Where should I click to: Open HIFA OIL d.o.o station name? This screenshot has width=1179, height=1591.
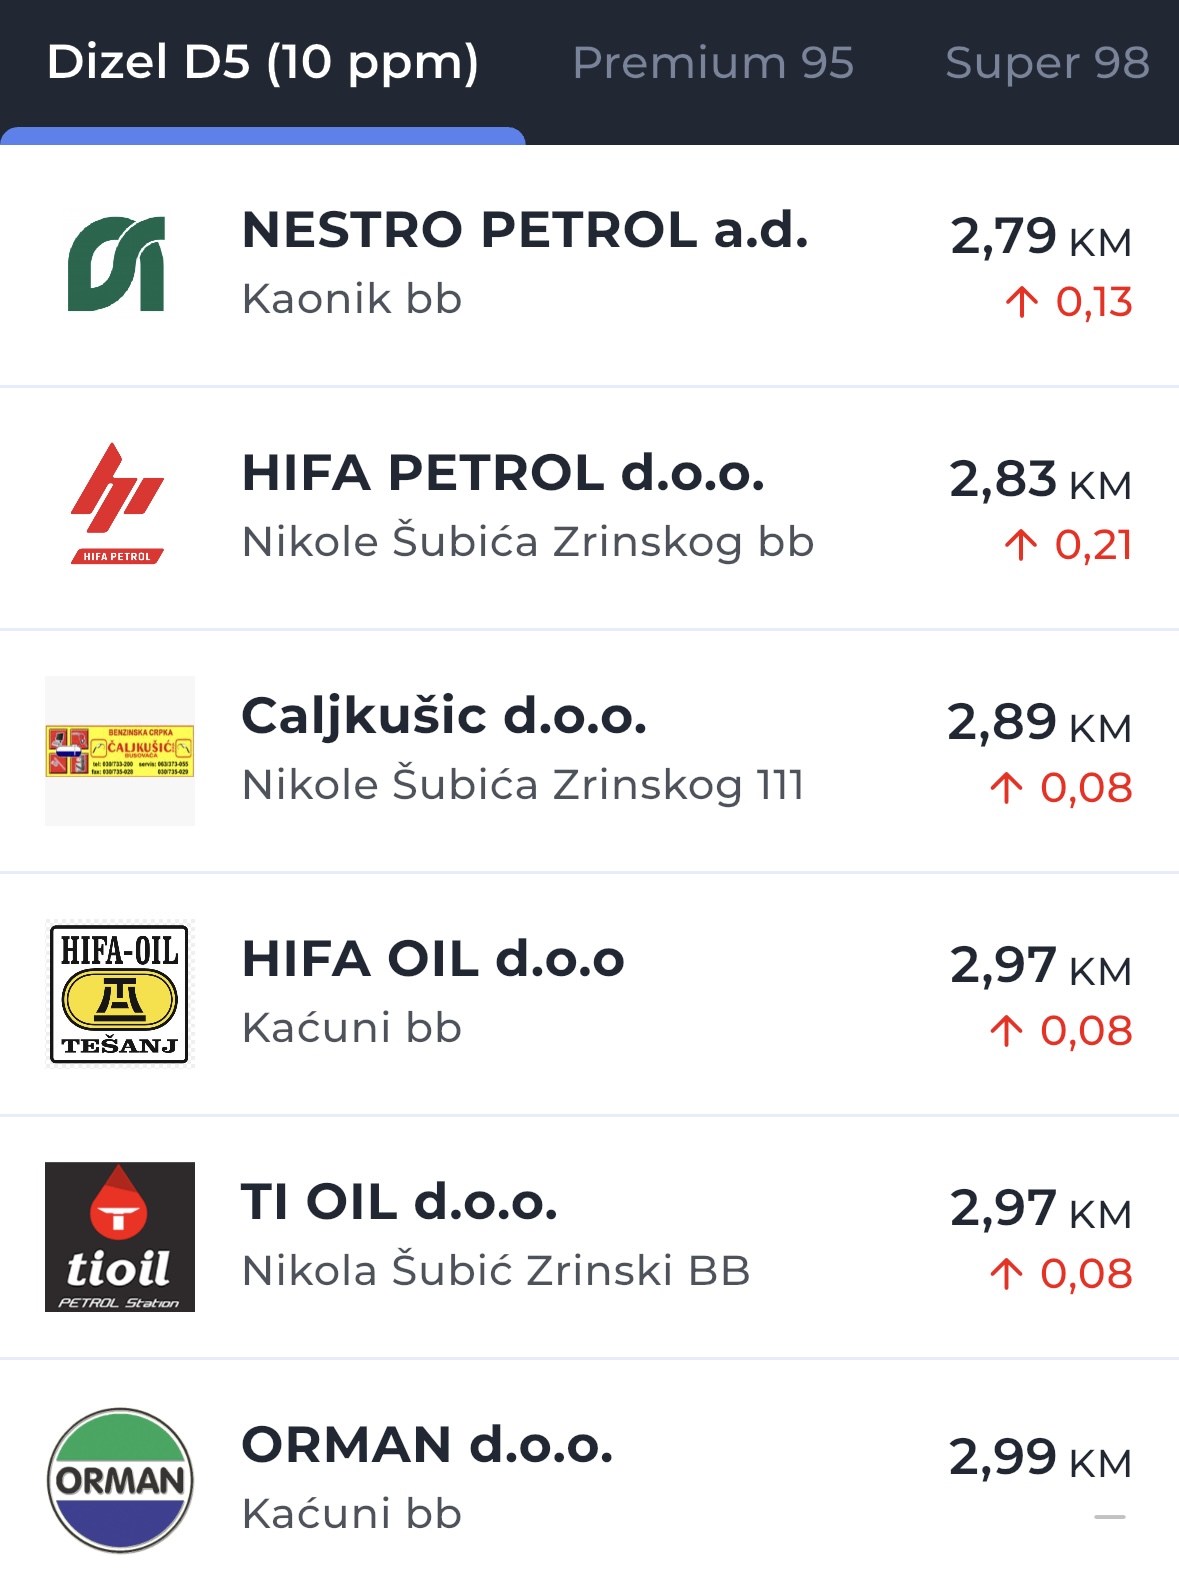coord(433,959)
